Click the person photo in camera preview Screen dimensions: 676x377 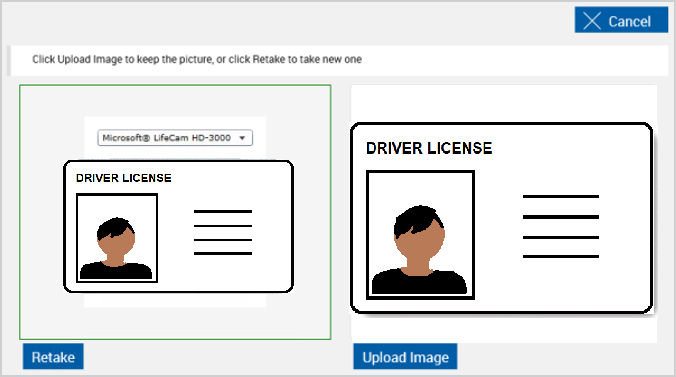117,238
